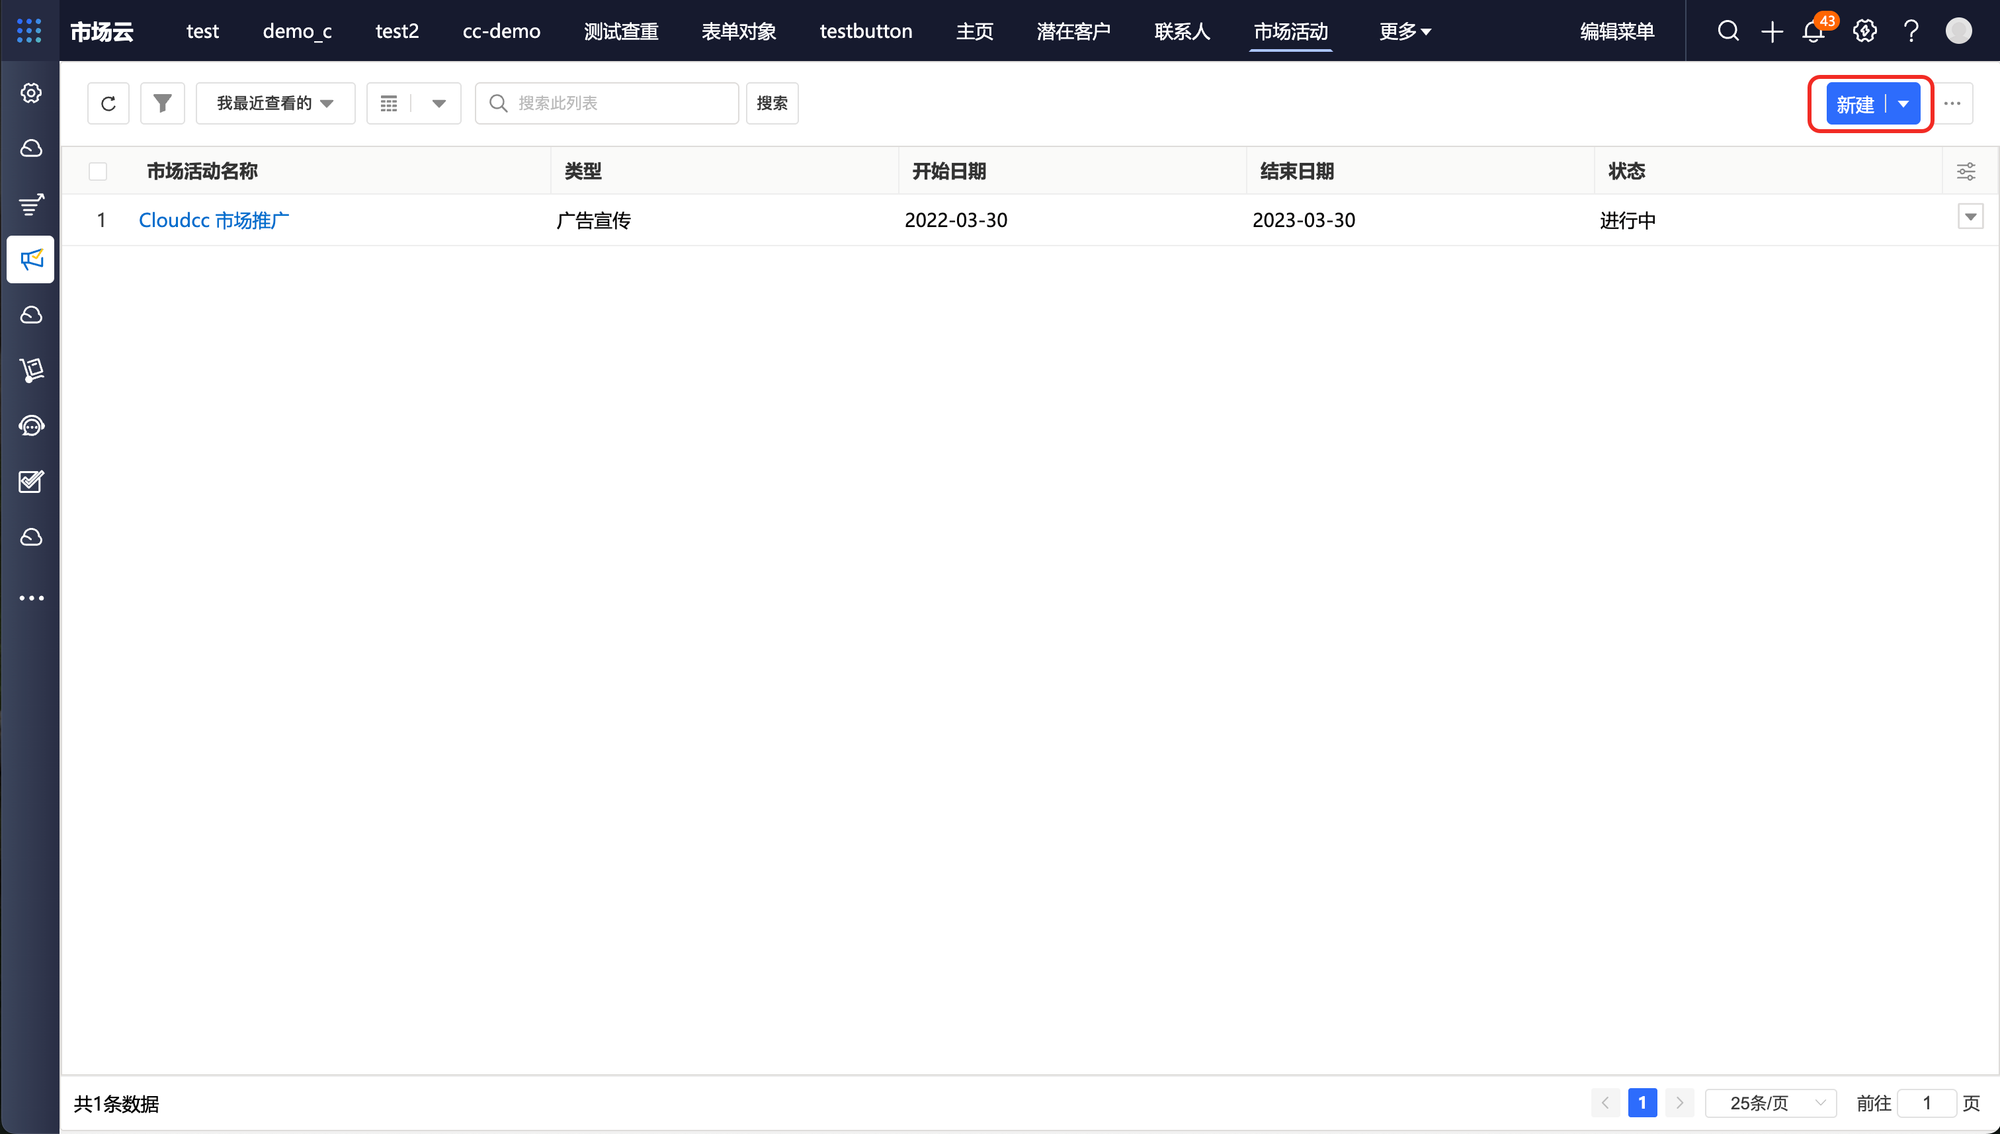
Task: Click the column settings sliders icon
Action: pyautogui.click(x=1966, y=171)
